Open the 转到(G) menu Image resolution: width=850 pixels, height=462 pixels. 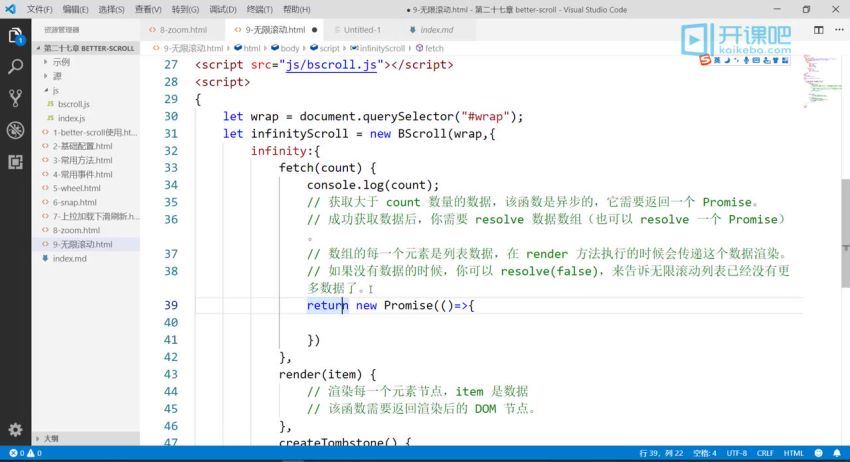click(x=185, y=9)
